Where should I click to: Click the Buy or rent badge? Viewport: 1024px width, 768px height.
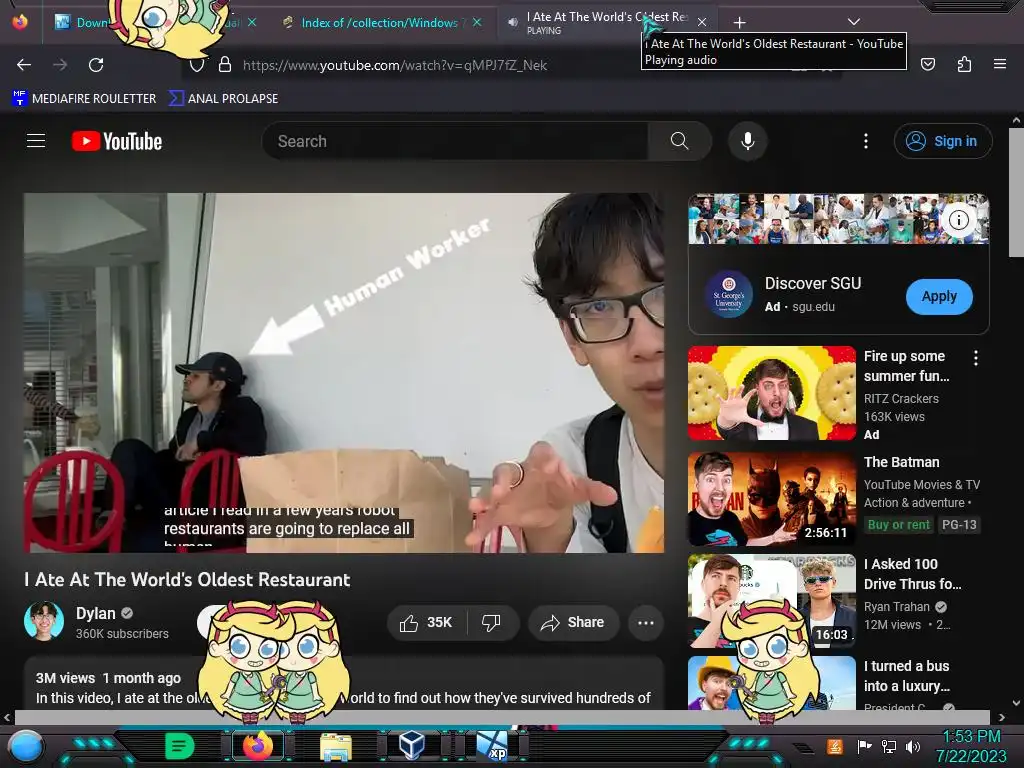click(x=899, y=524)
